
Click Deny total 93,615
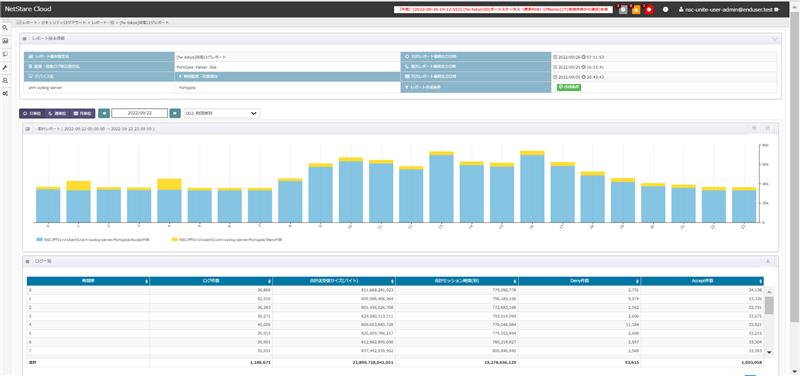[x=633, y=362]
